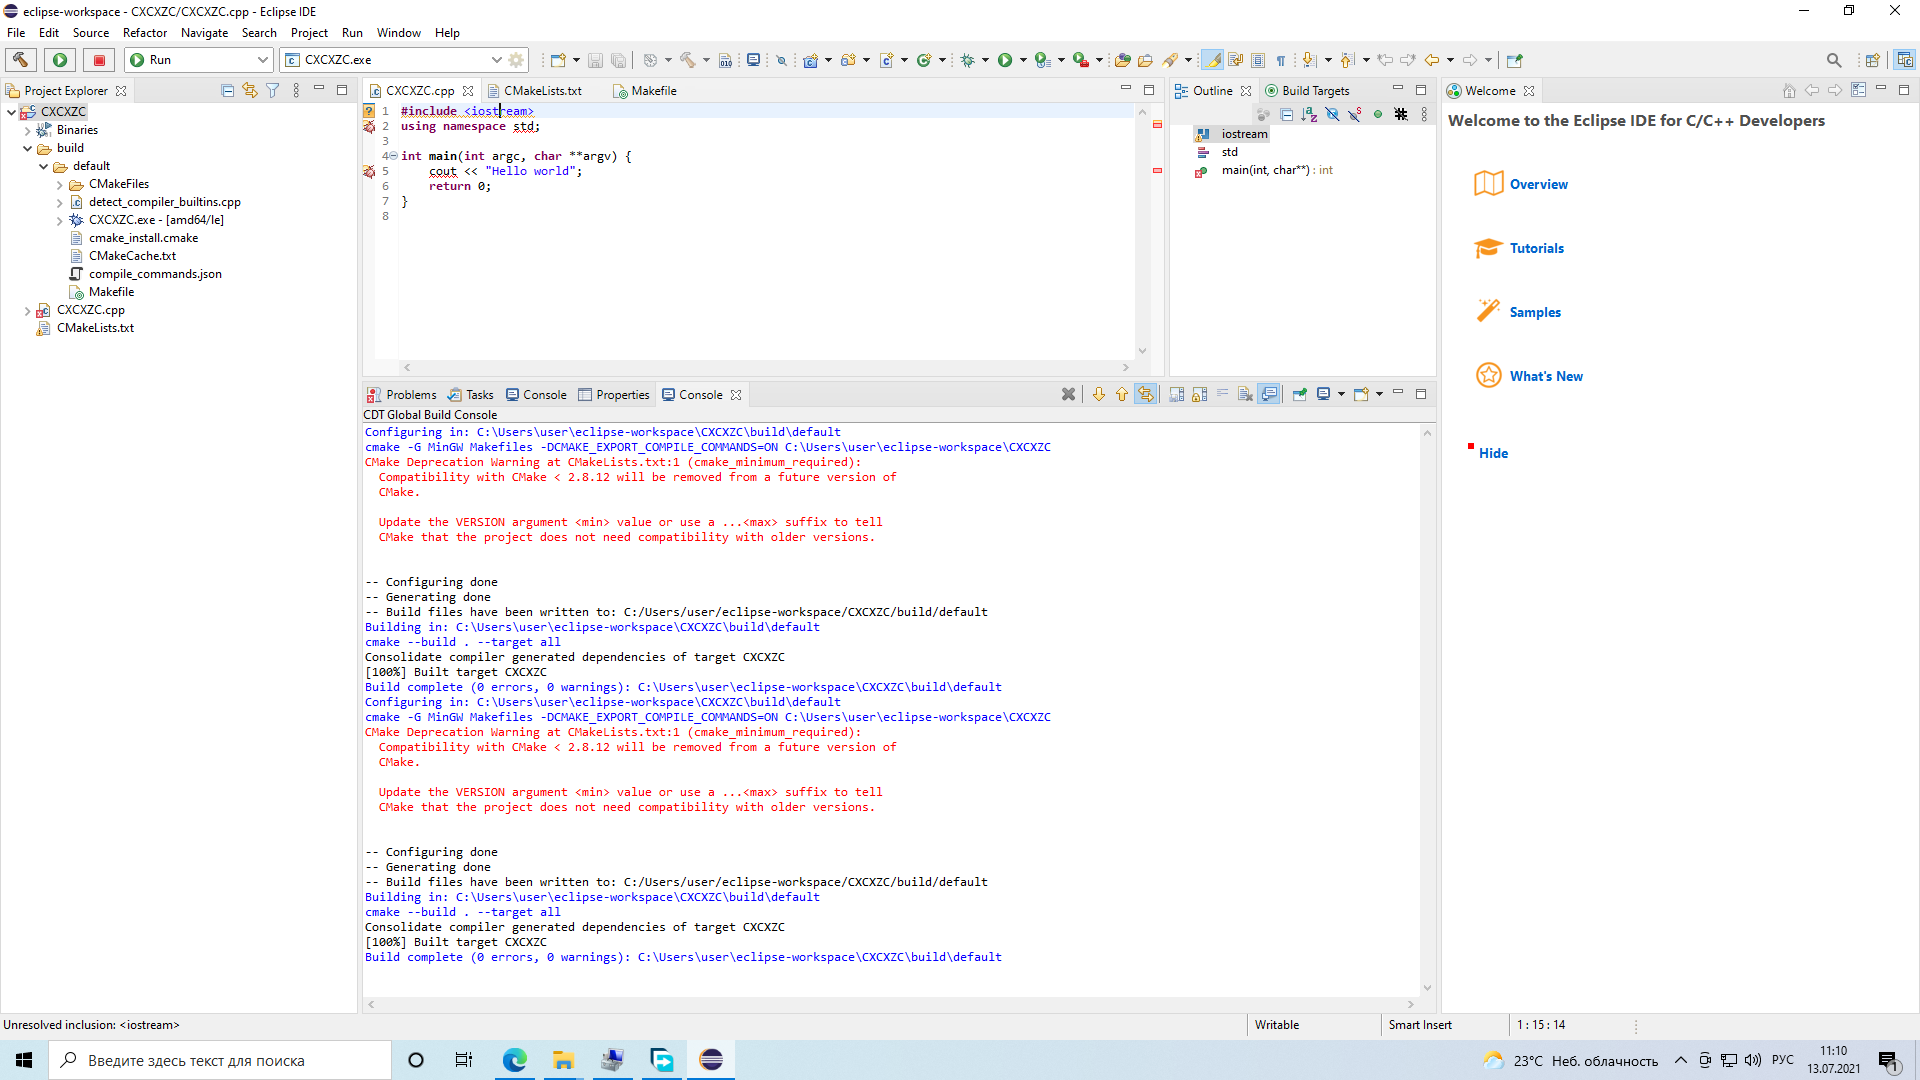Switch to the C/C++ perspective icon
Image resolution: width=1920 pixels, height=1080 pixels.
point(1904,60)
